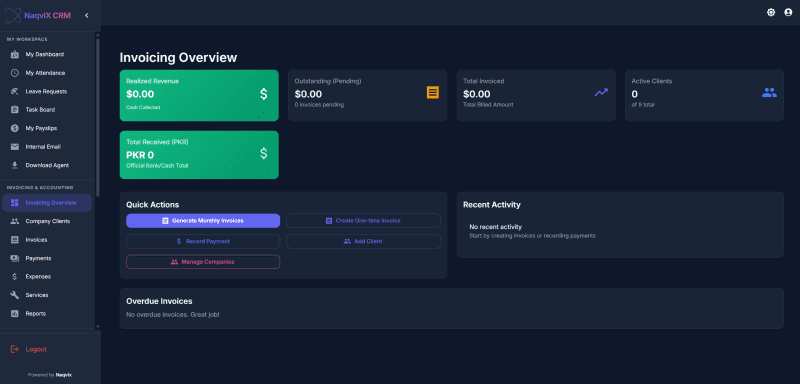The height and width of the screenshot is (384, 800).
Task: Click the Invoicing Overview dashboard icon
Action: 15,203
